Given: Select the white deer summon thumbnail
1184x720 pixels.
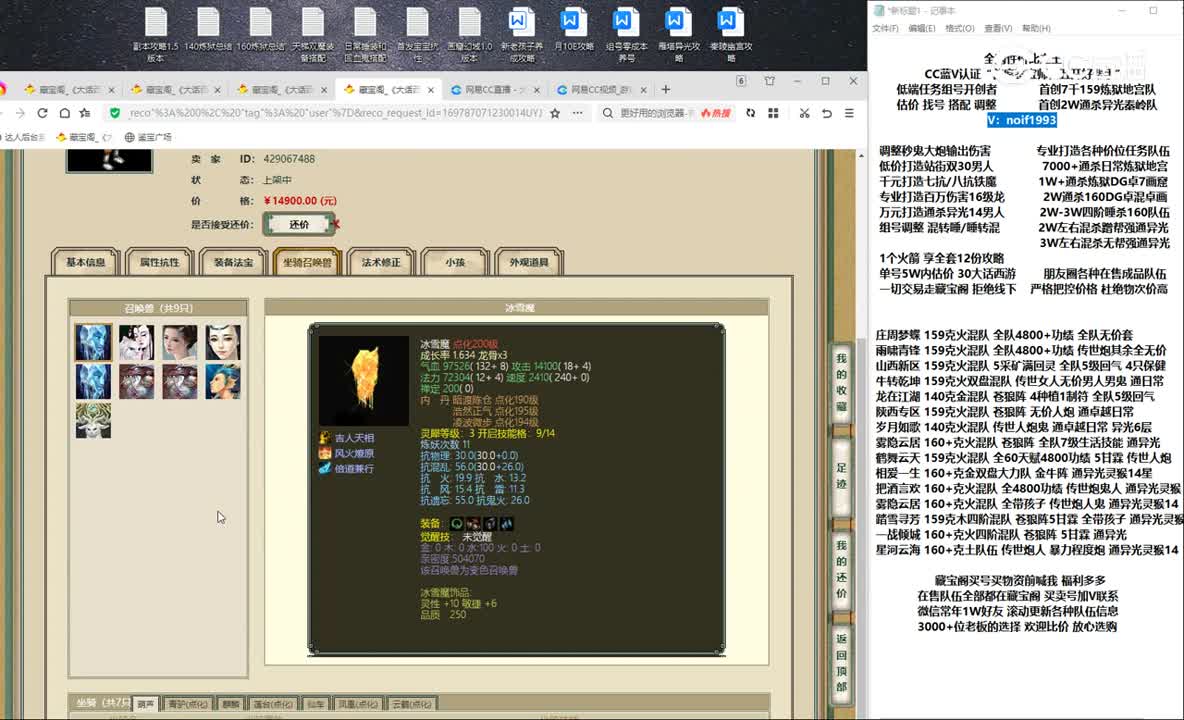Looking at the screenshot, I should [93, 420].
